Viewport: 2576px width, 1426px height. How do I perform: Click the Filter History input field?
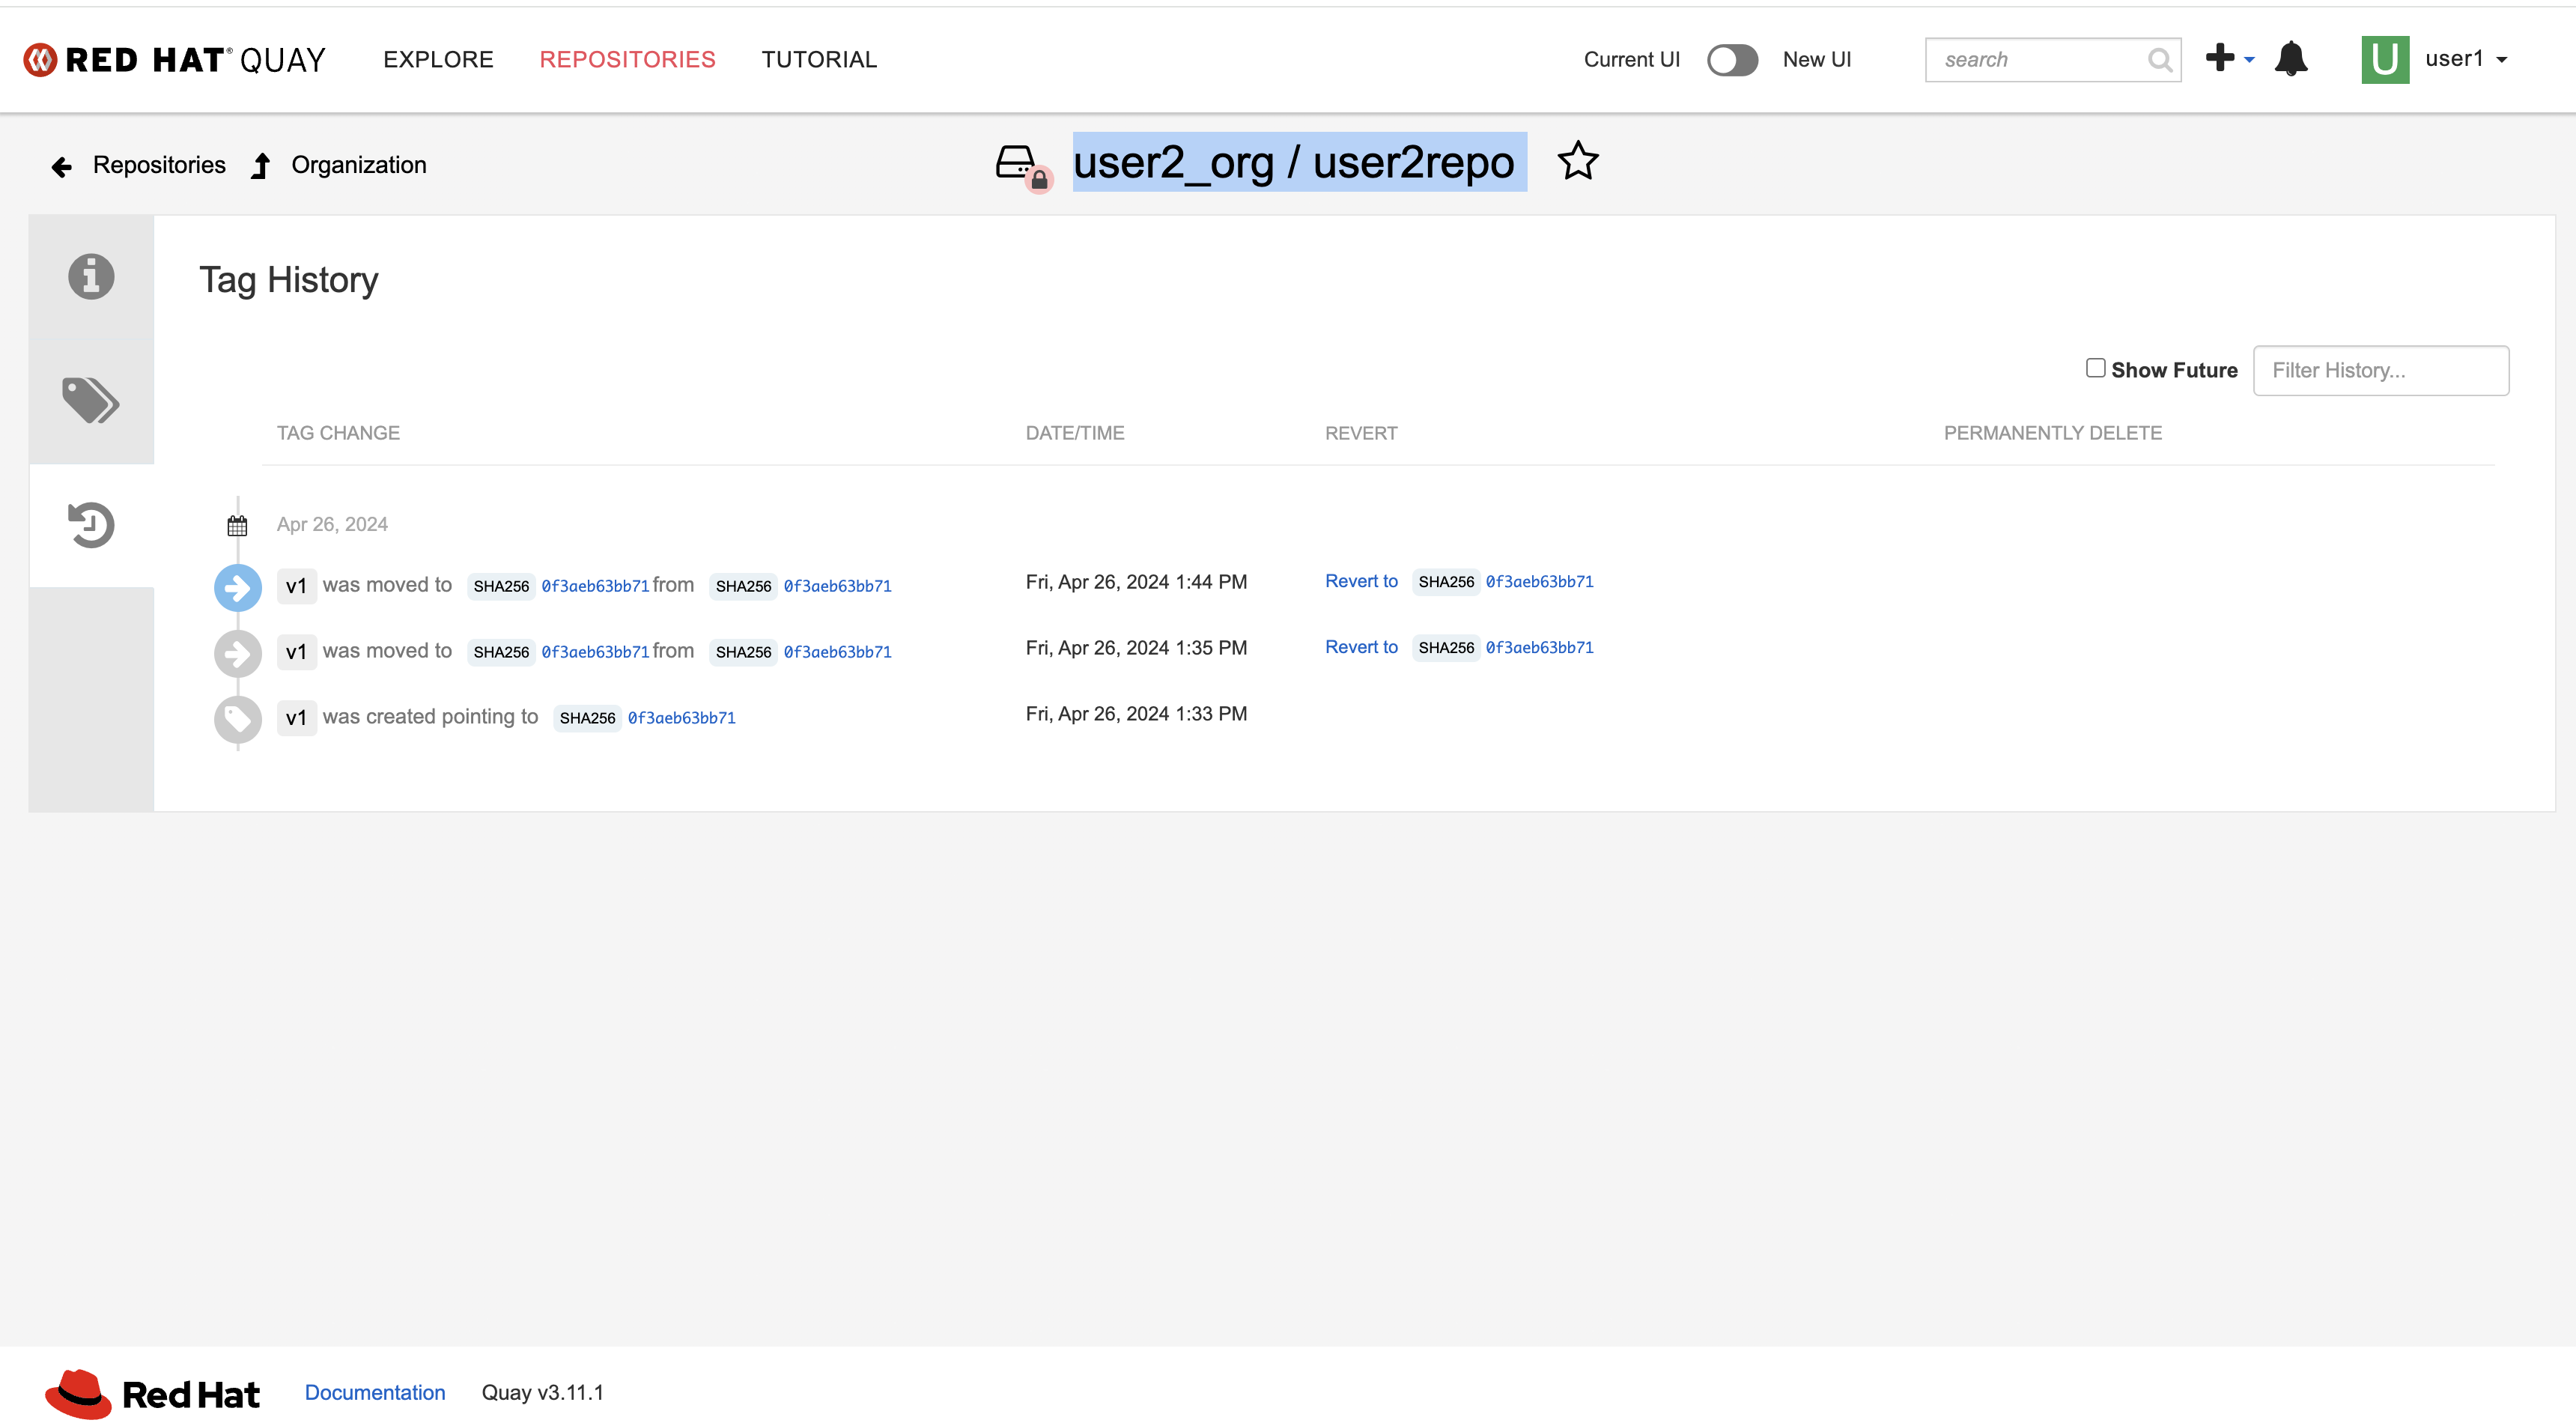2380,370
